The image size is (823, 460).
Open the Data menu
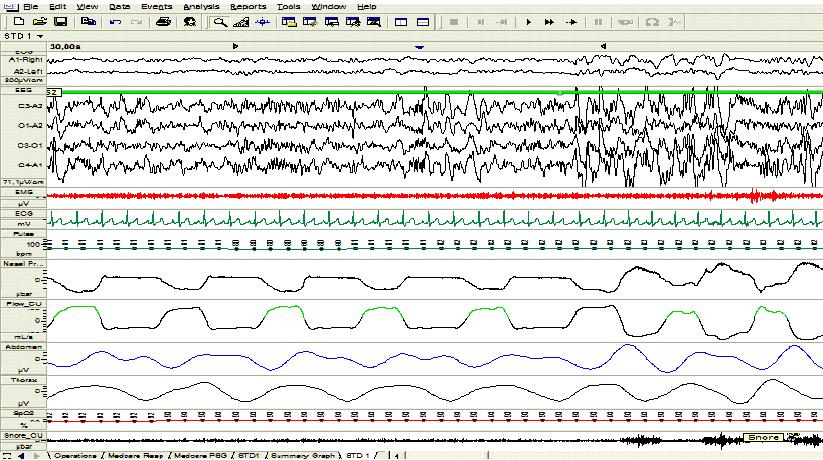point(120,6)
